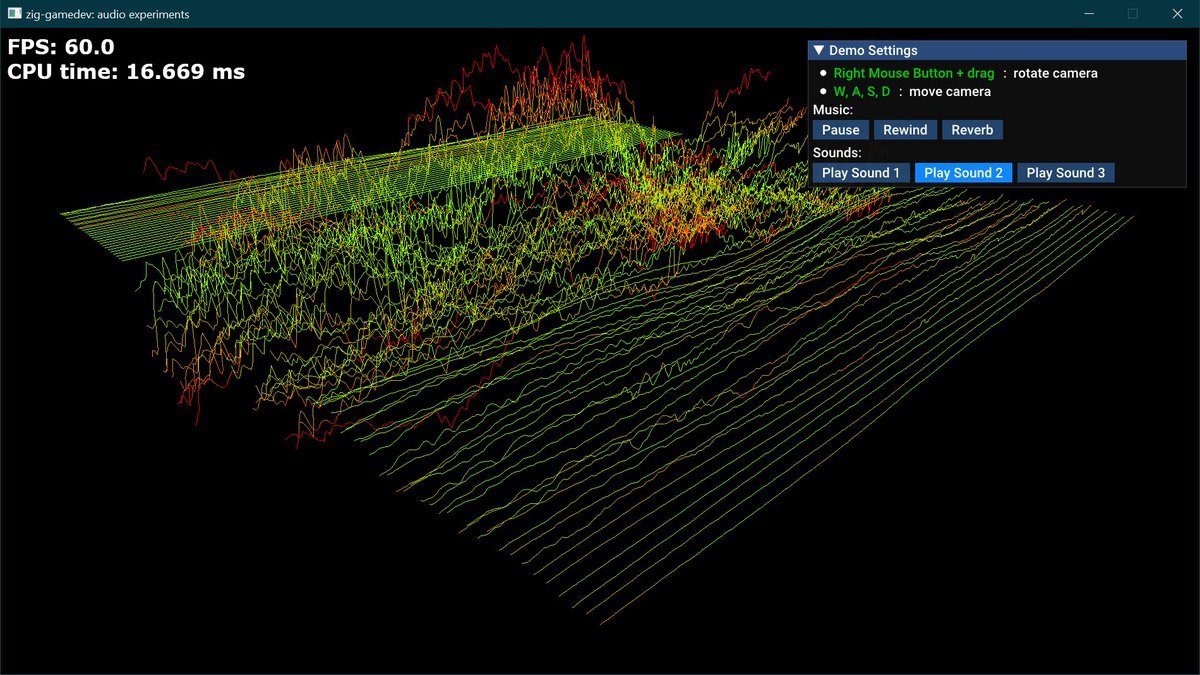Close the zig-gamedev window

1177,14
